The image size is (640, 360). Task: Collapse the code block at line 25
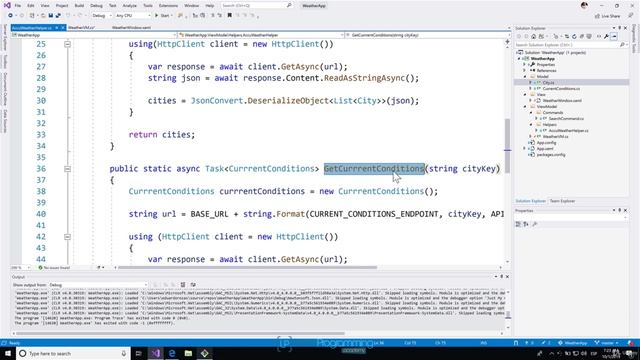click(67, 44)
